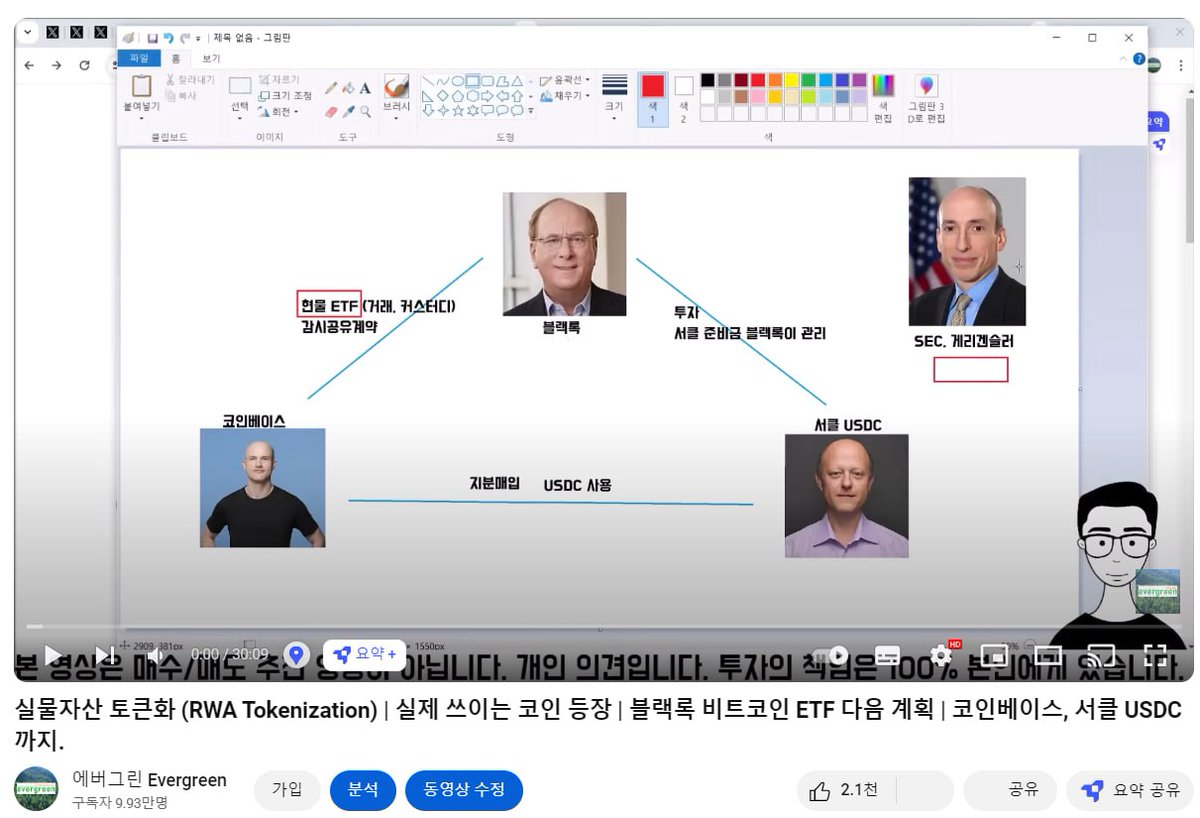Play the video with the play button
This screenshot has width=1200, height=818.
tap(52, 656)
